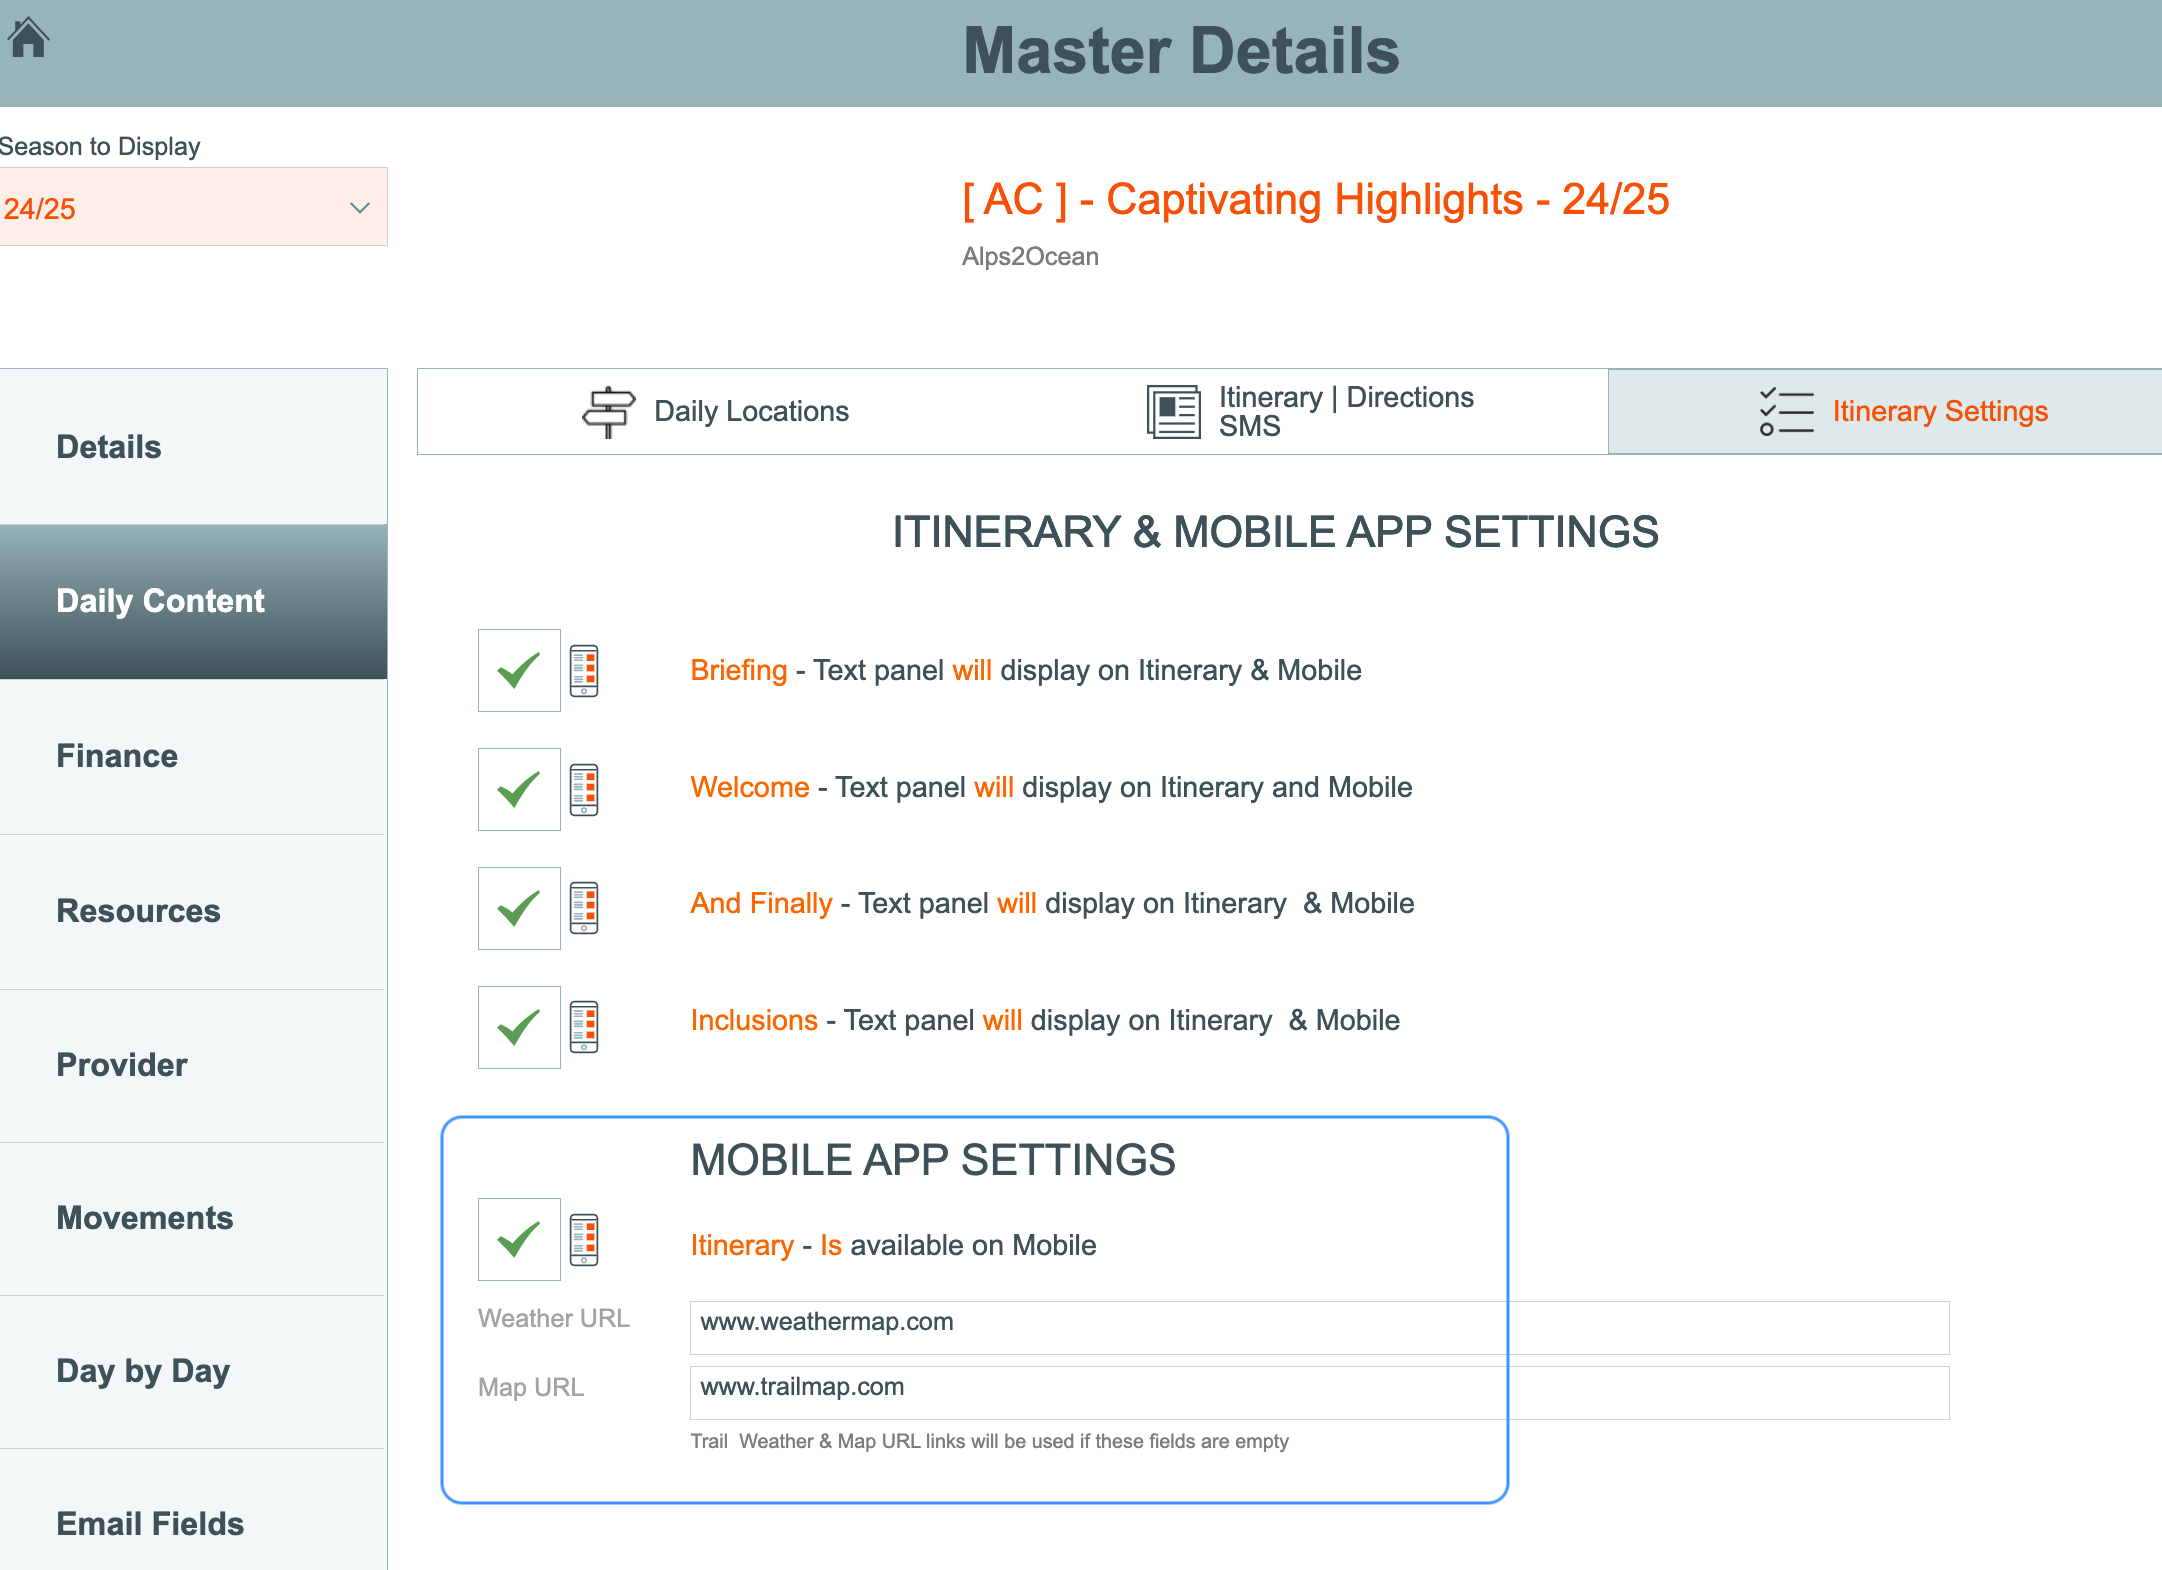The image size is (2162, 1570).
Task: Click the orange Itinerary label in Mobile App Settings
Action: pos(742,1245)
